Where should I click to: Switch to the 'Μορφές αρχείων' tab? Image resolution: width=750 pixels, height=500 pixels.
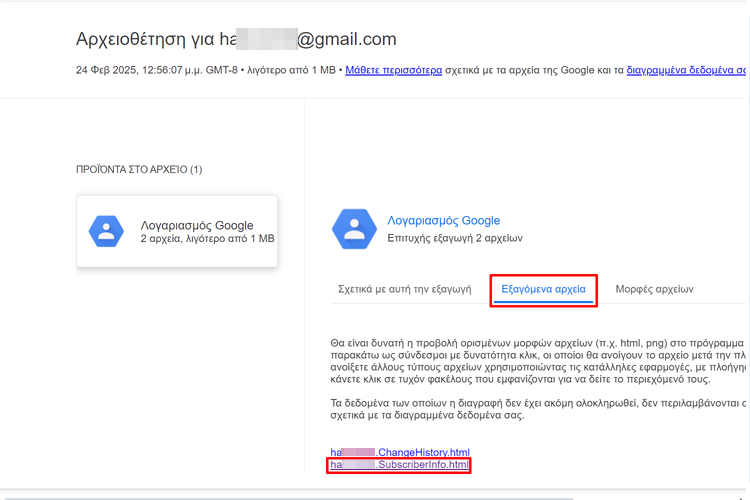point(654,289)
